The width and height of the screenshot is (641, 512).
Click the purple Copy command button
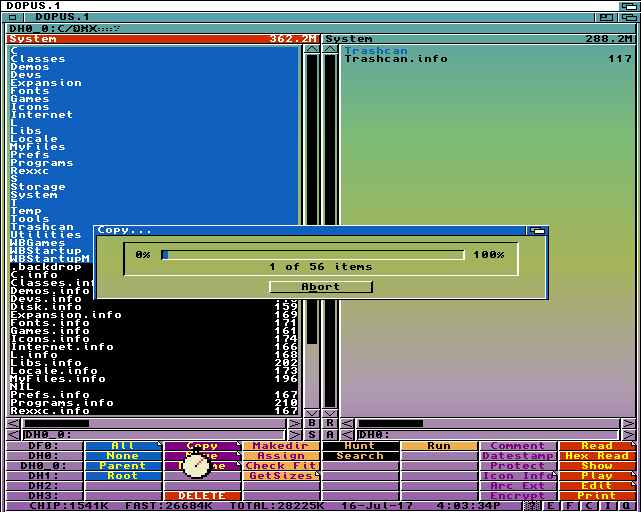coord(202,446)
